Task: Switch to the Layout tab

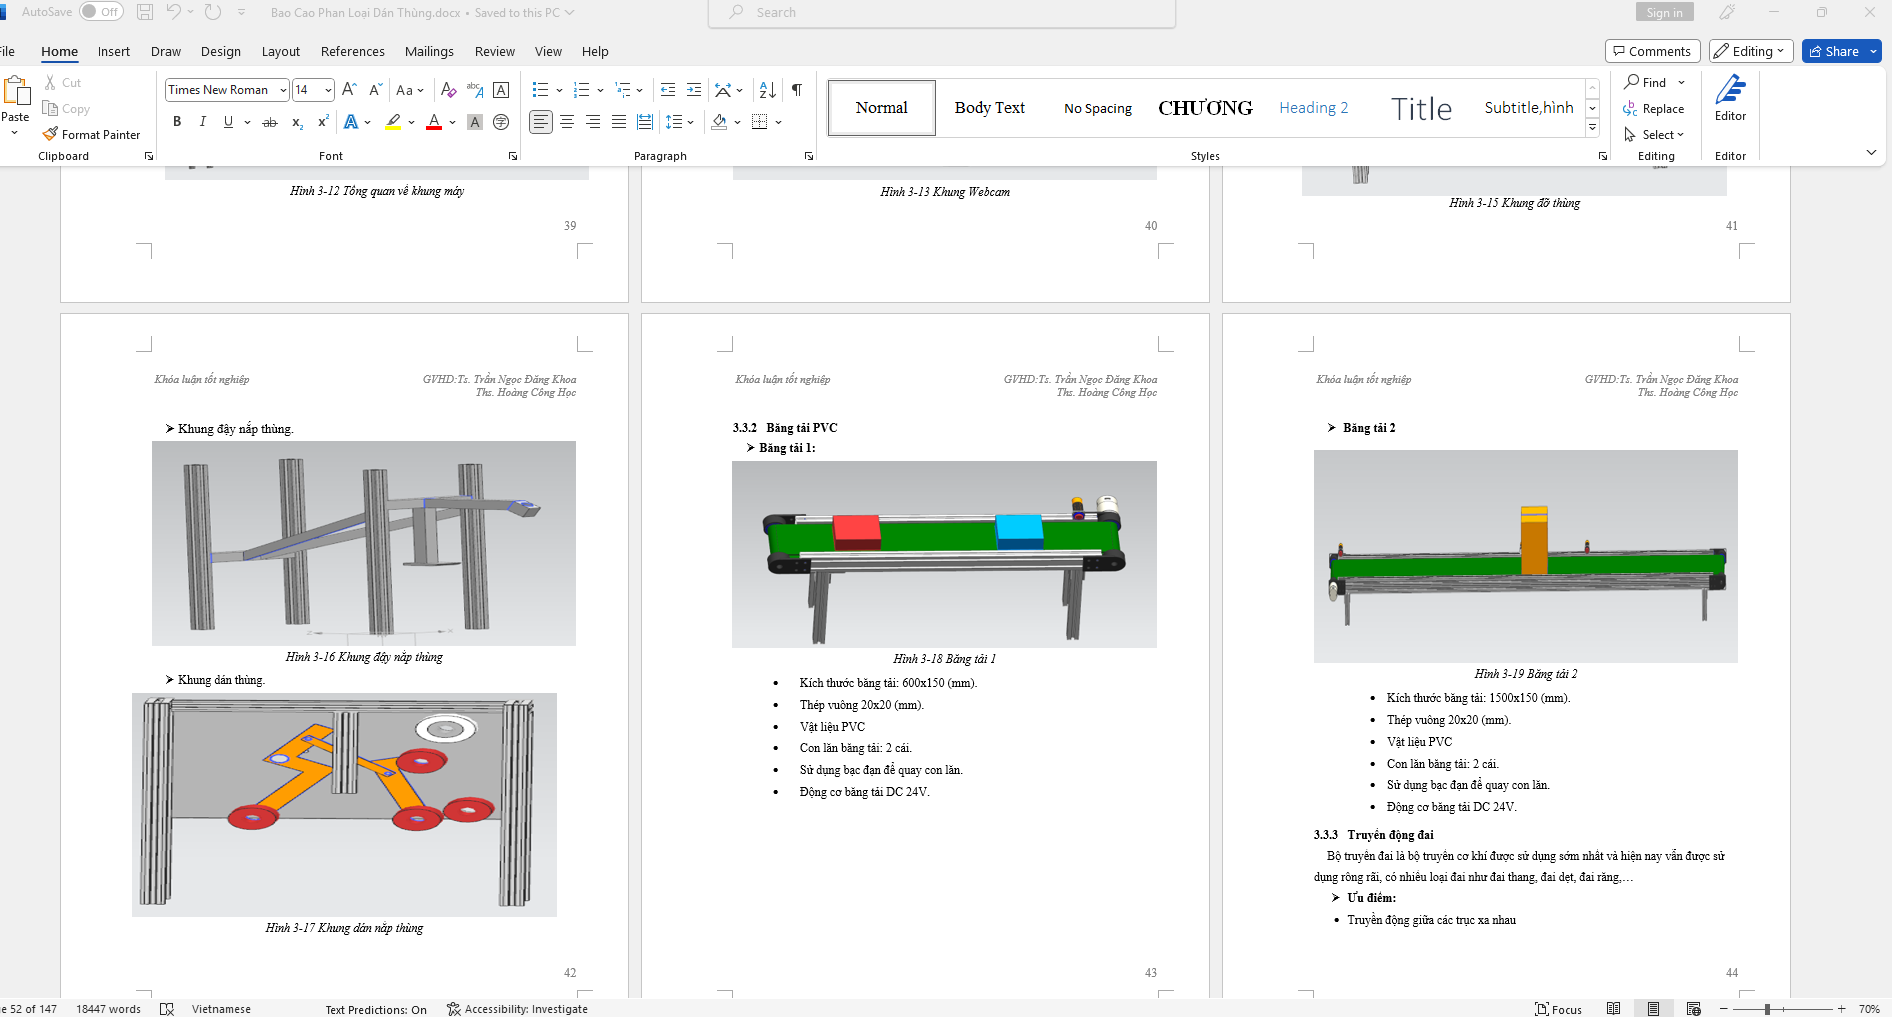Action: (280, 51)
